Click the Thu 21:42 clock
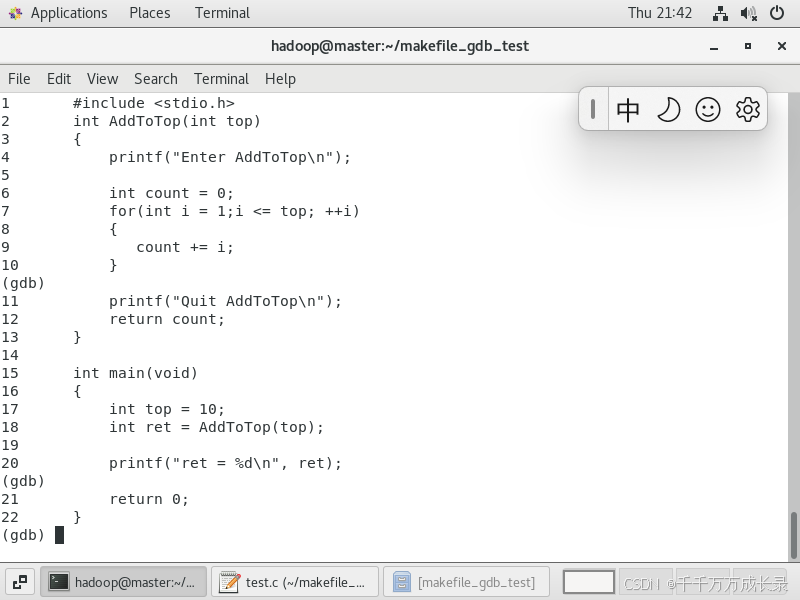The image size is (800, 600). pos(660,13)
